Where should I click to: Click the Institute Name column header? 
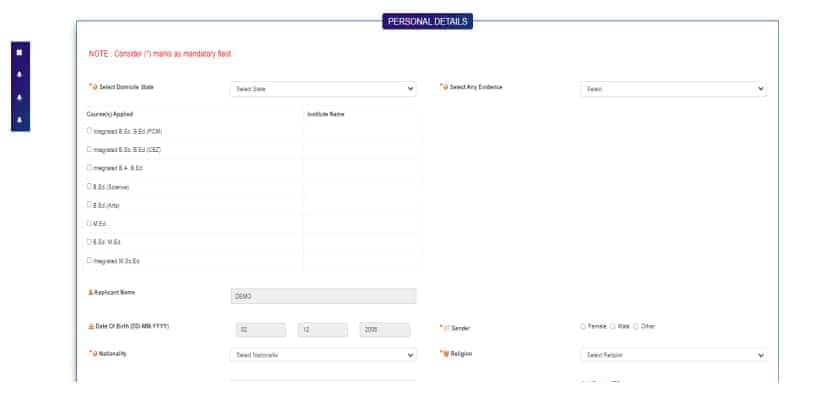pos(326,114)
